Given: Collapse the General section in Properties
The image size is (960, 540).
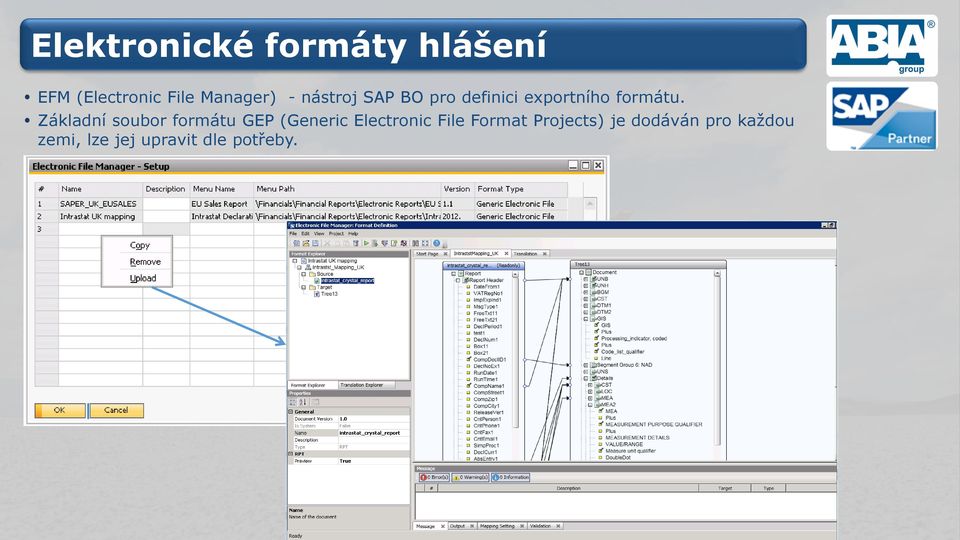Looking at the screenshot, I should click(290, 411).
